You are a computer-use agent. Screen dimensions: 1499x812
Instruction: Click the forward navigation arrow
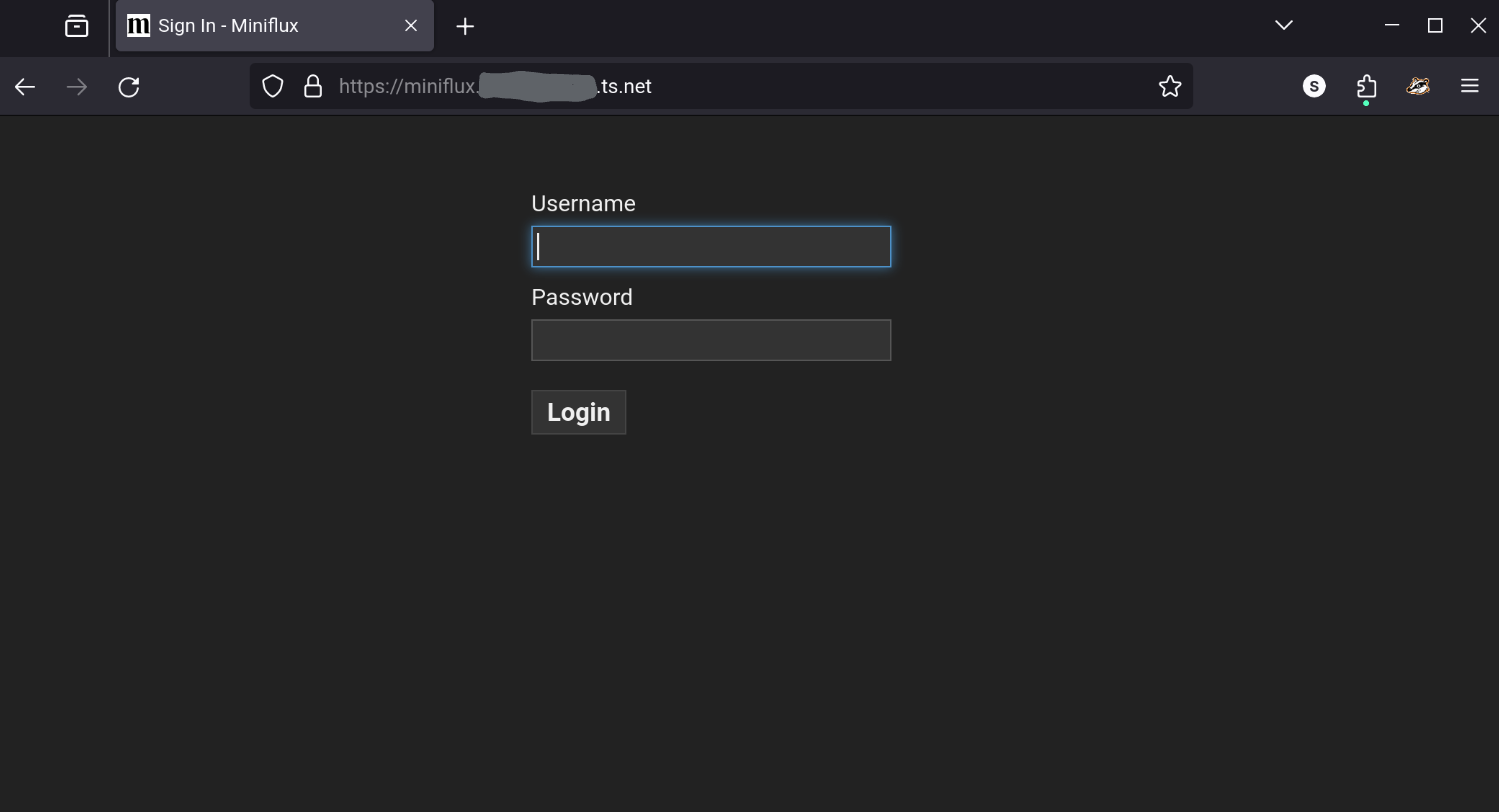(77, 87)
